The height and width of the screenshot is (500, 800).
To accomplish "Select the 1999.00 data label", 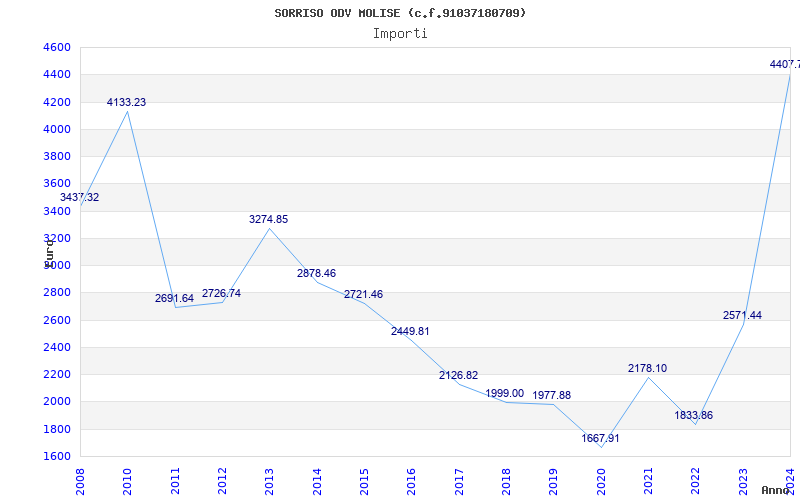I will (505, 393).
